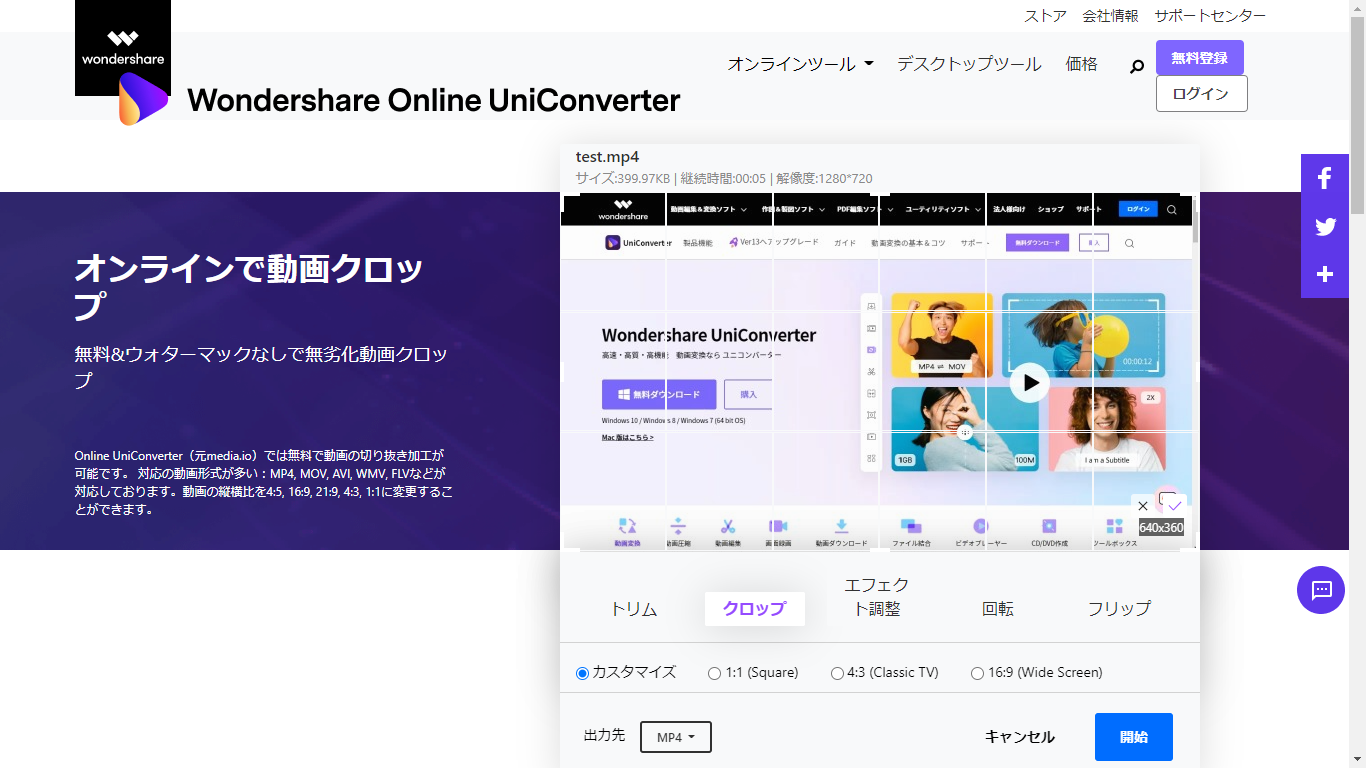This screenshot has height=768, width=1366.
Task: Switch to the 回転 tab
Action: (x=998, y=609)
